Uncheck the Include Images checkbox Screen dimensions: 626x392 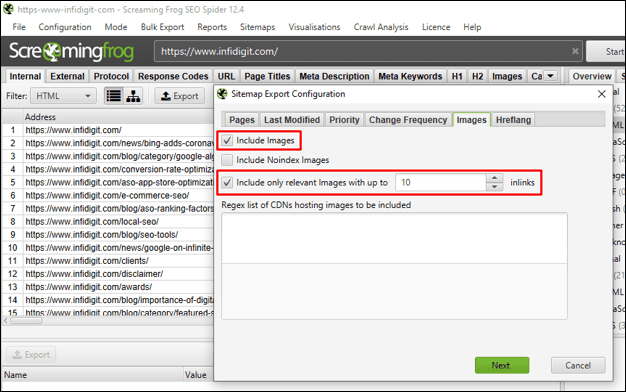tap(227, 141)
